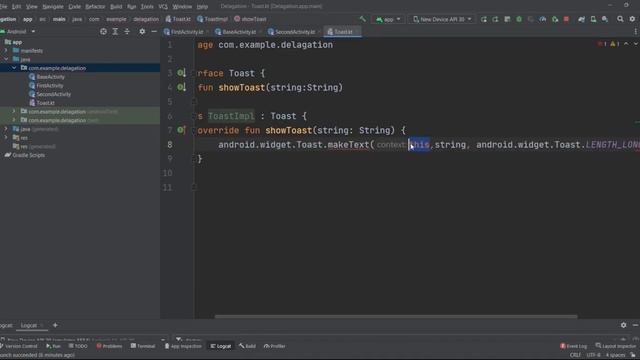Expand the java (generated) folder

(x=6, y=129)
